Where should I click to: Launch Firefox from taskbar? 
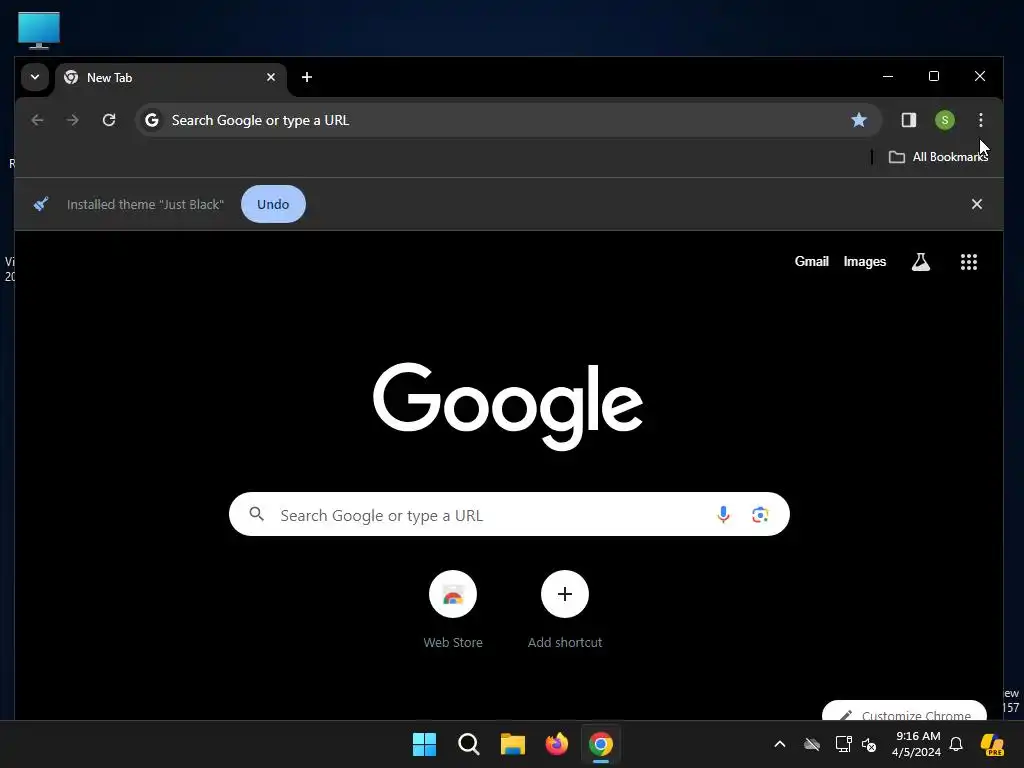click(556, 744)
